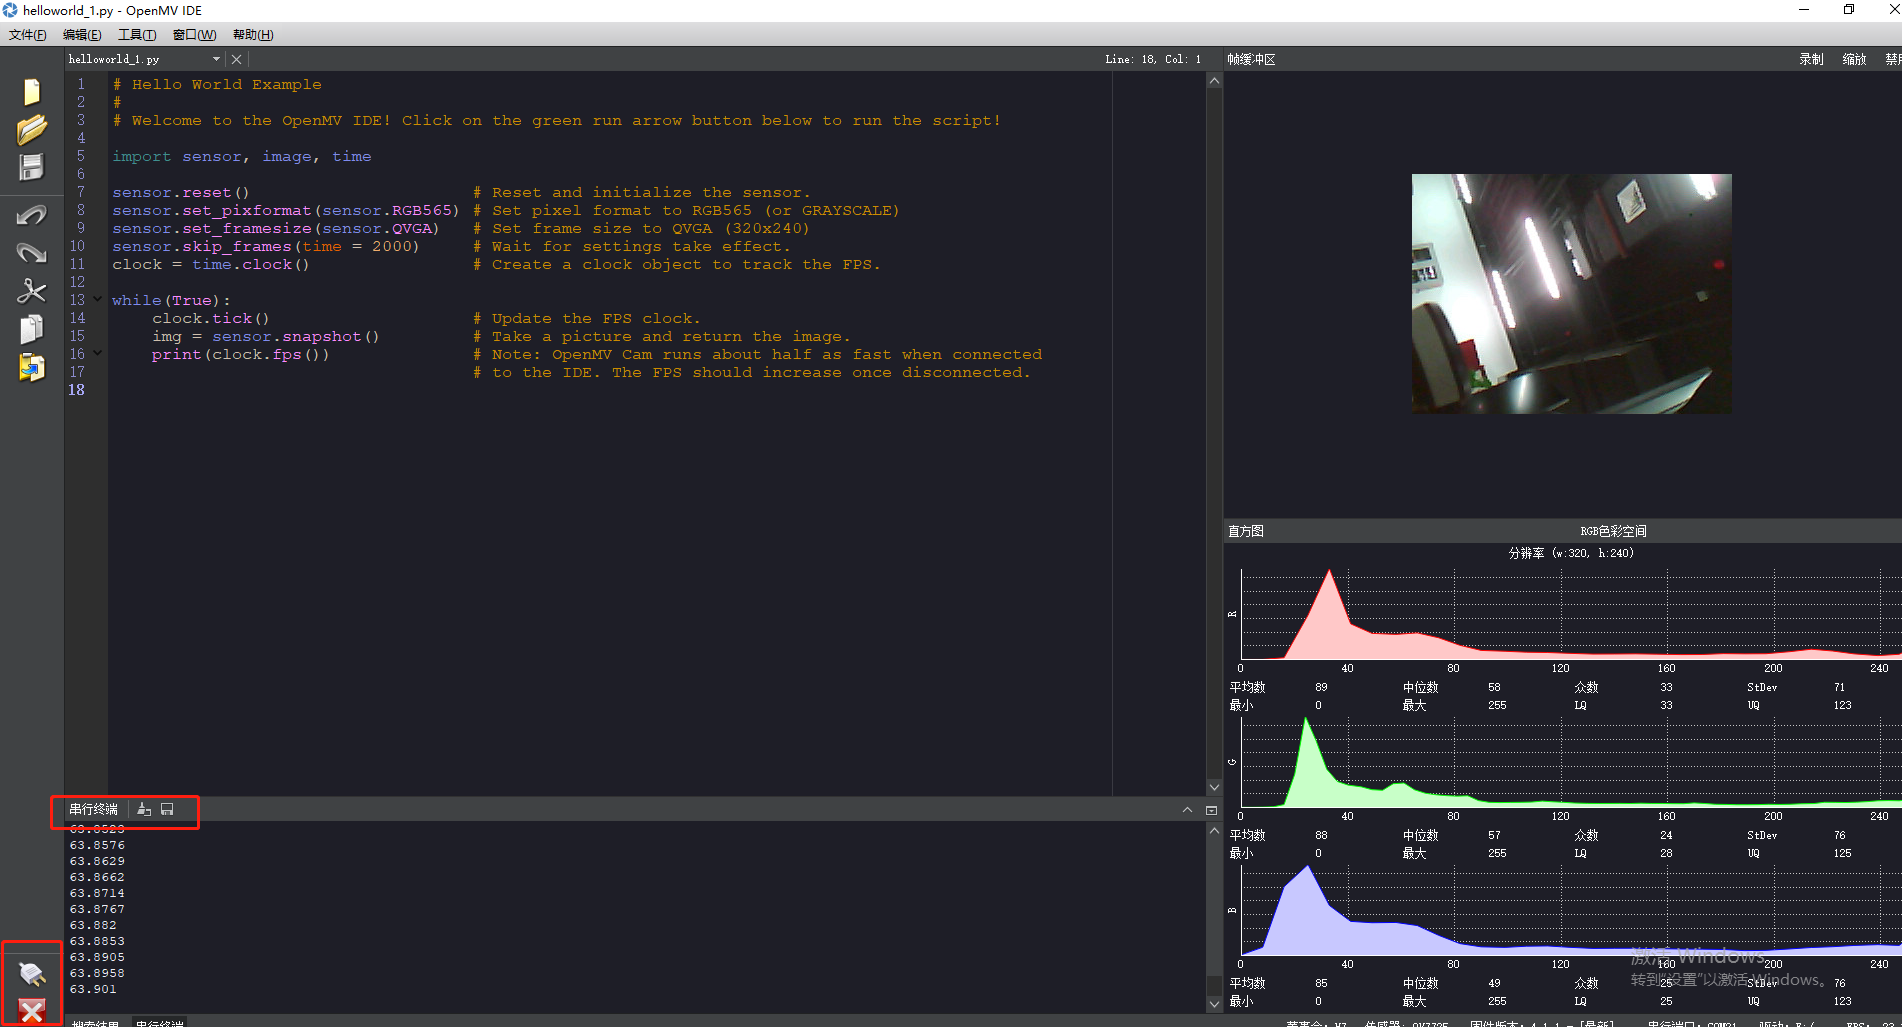Click terminal output value 63.882

coord(93,925)
